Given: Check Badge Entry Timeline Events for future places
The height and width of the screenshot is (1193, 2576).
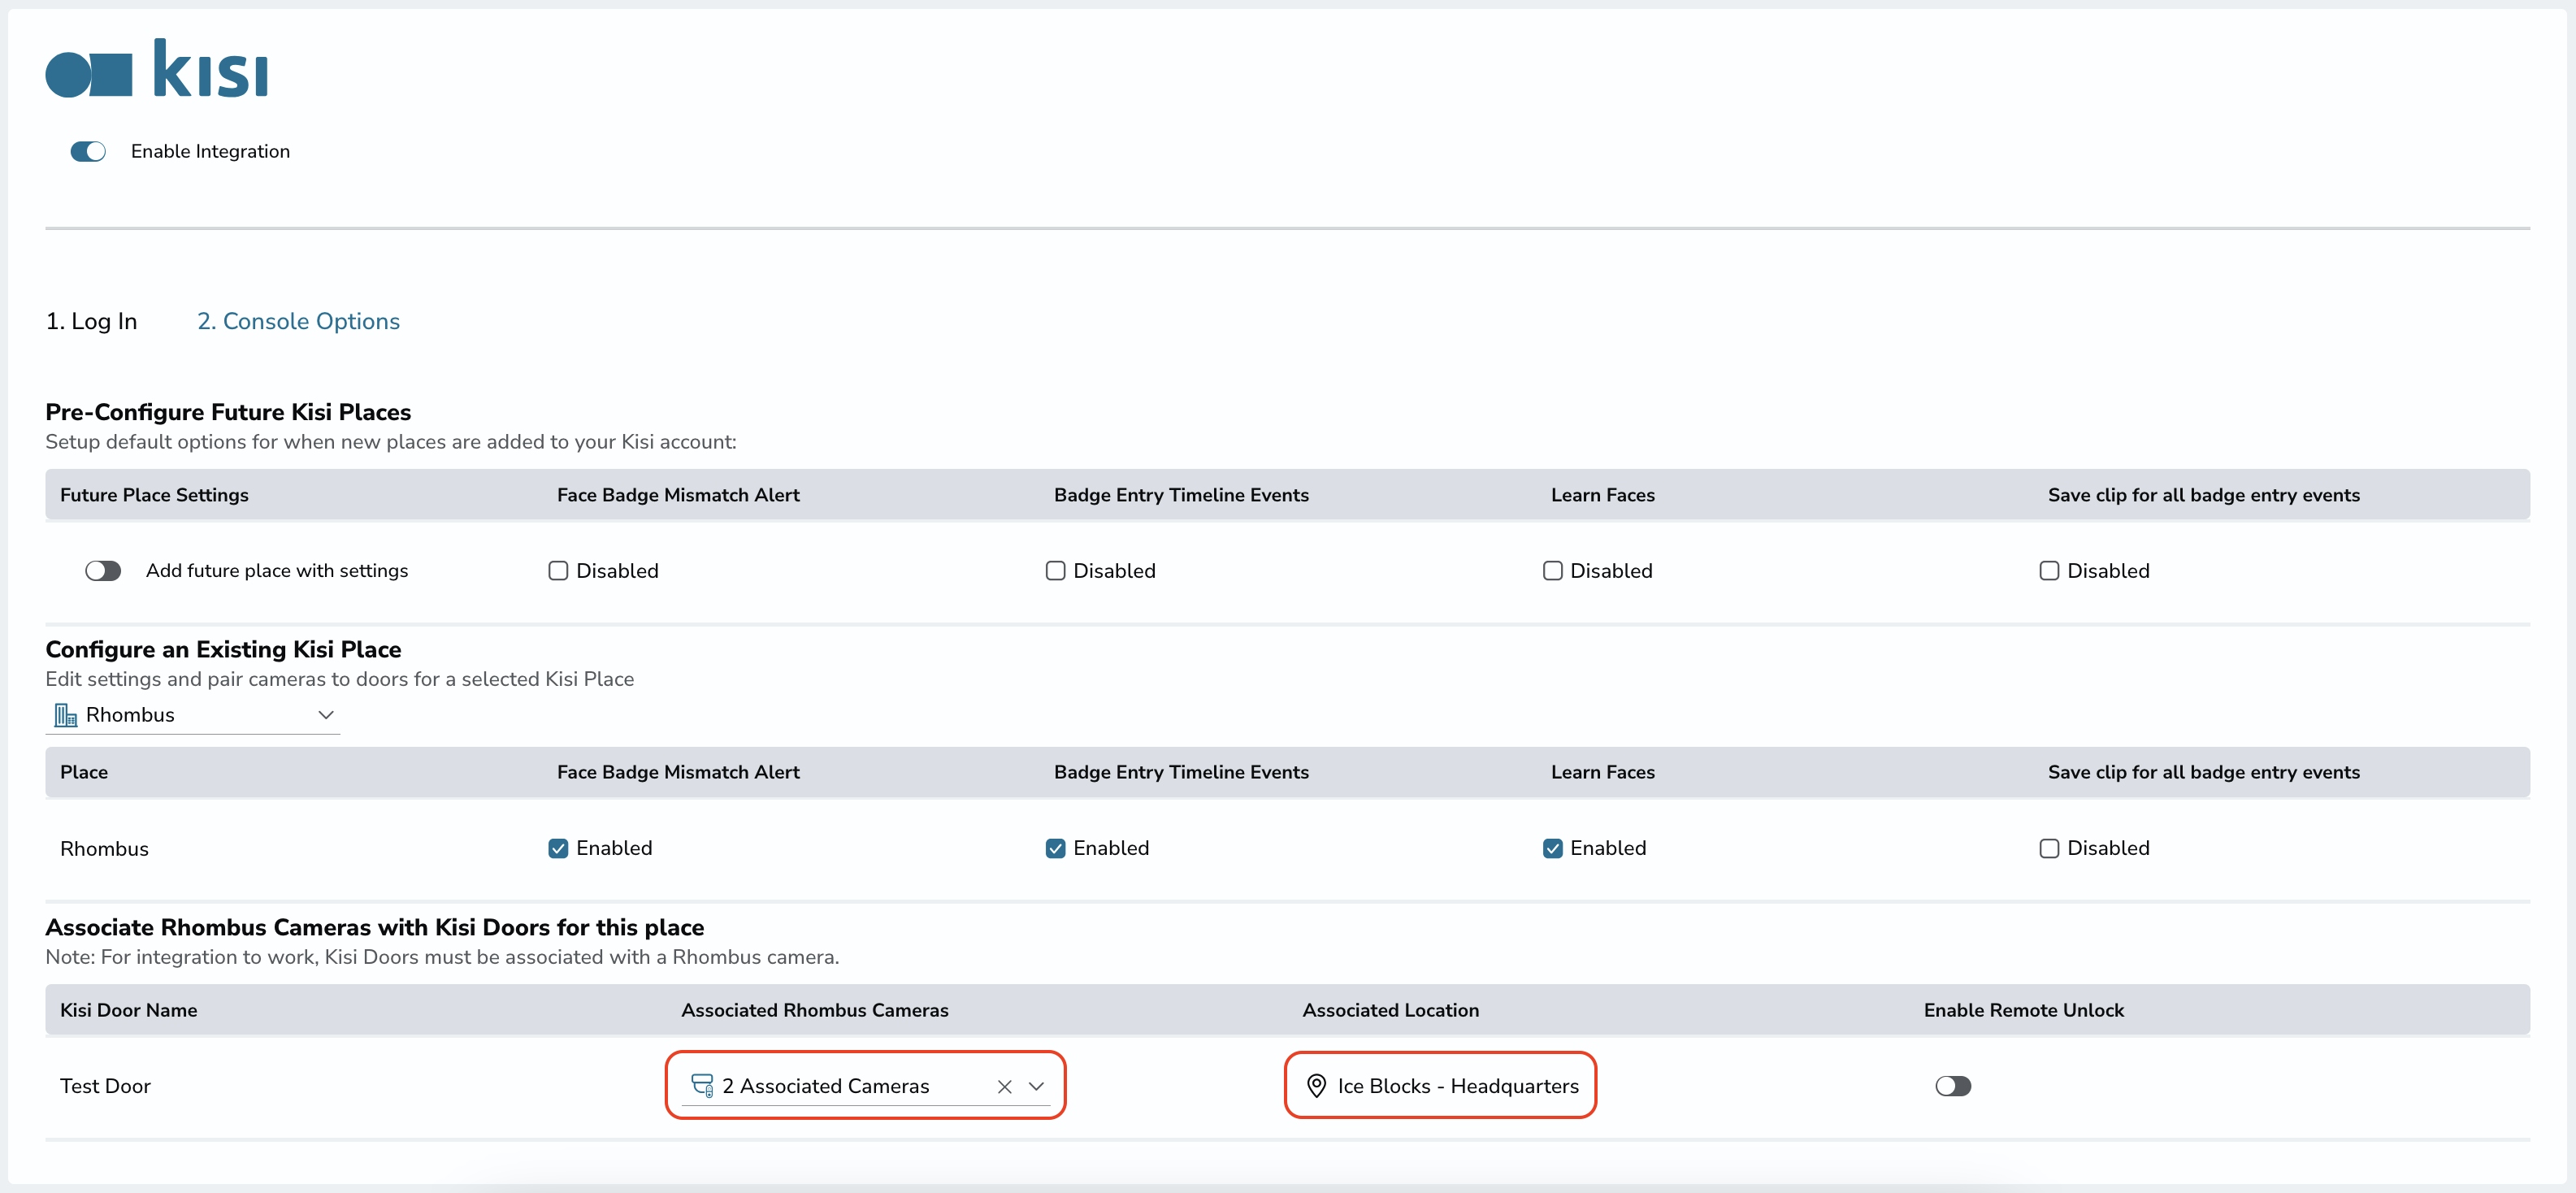Looking at the screenshot, I should point(1055,571).
